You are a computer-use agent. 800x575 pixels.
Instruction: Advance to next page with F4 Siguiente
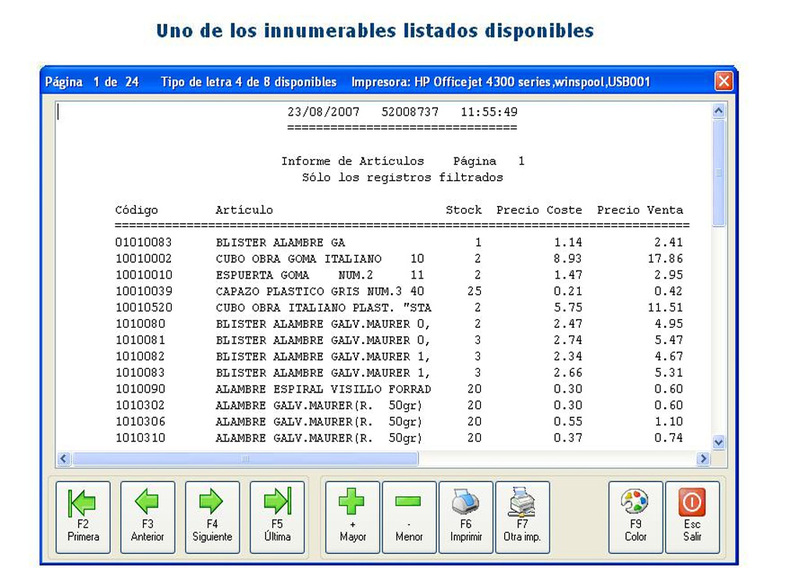point(212,517)
